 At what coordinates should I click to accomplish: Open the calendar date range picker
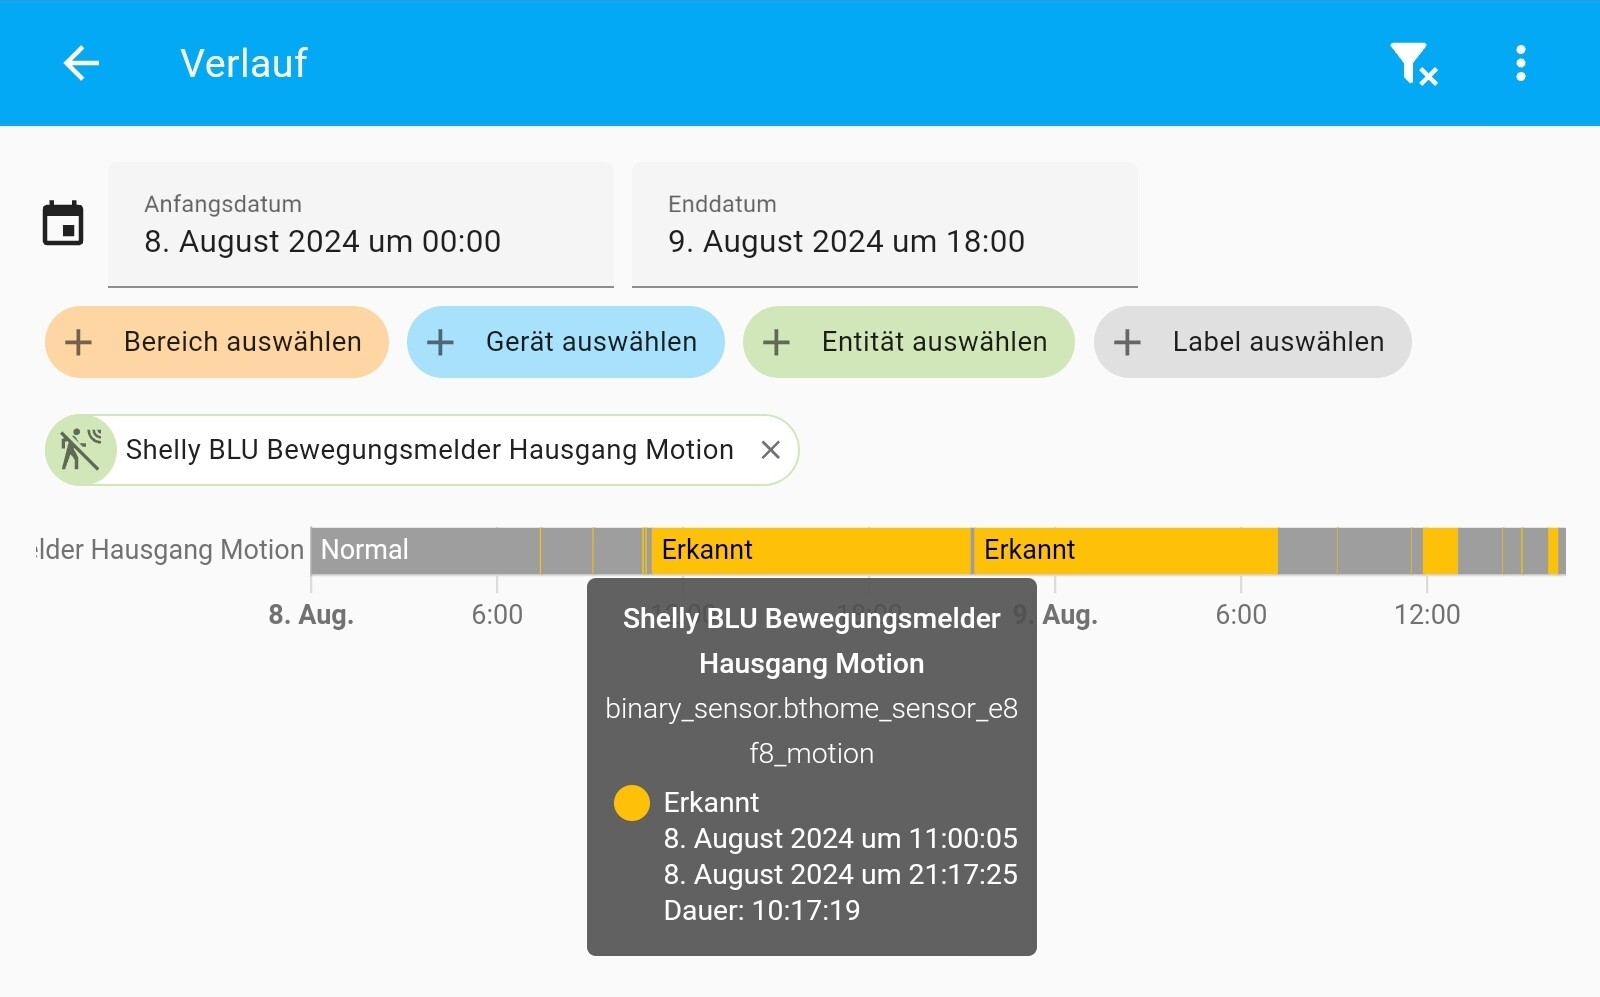pos(63,223)
